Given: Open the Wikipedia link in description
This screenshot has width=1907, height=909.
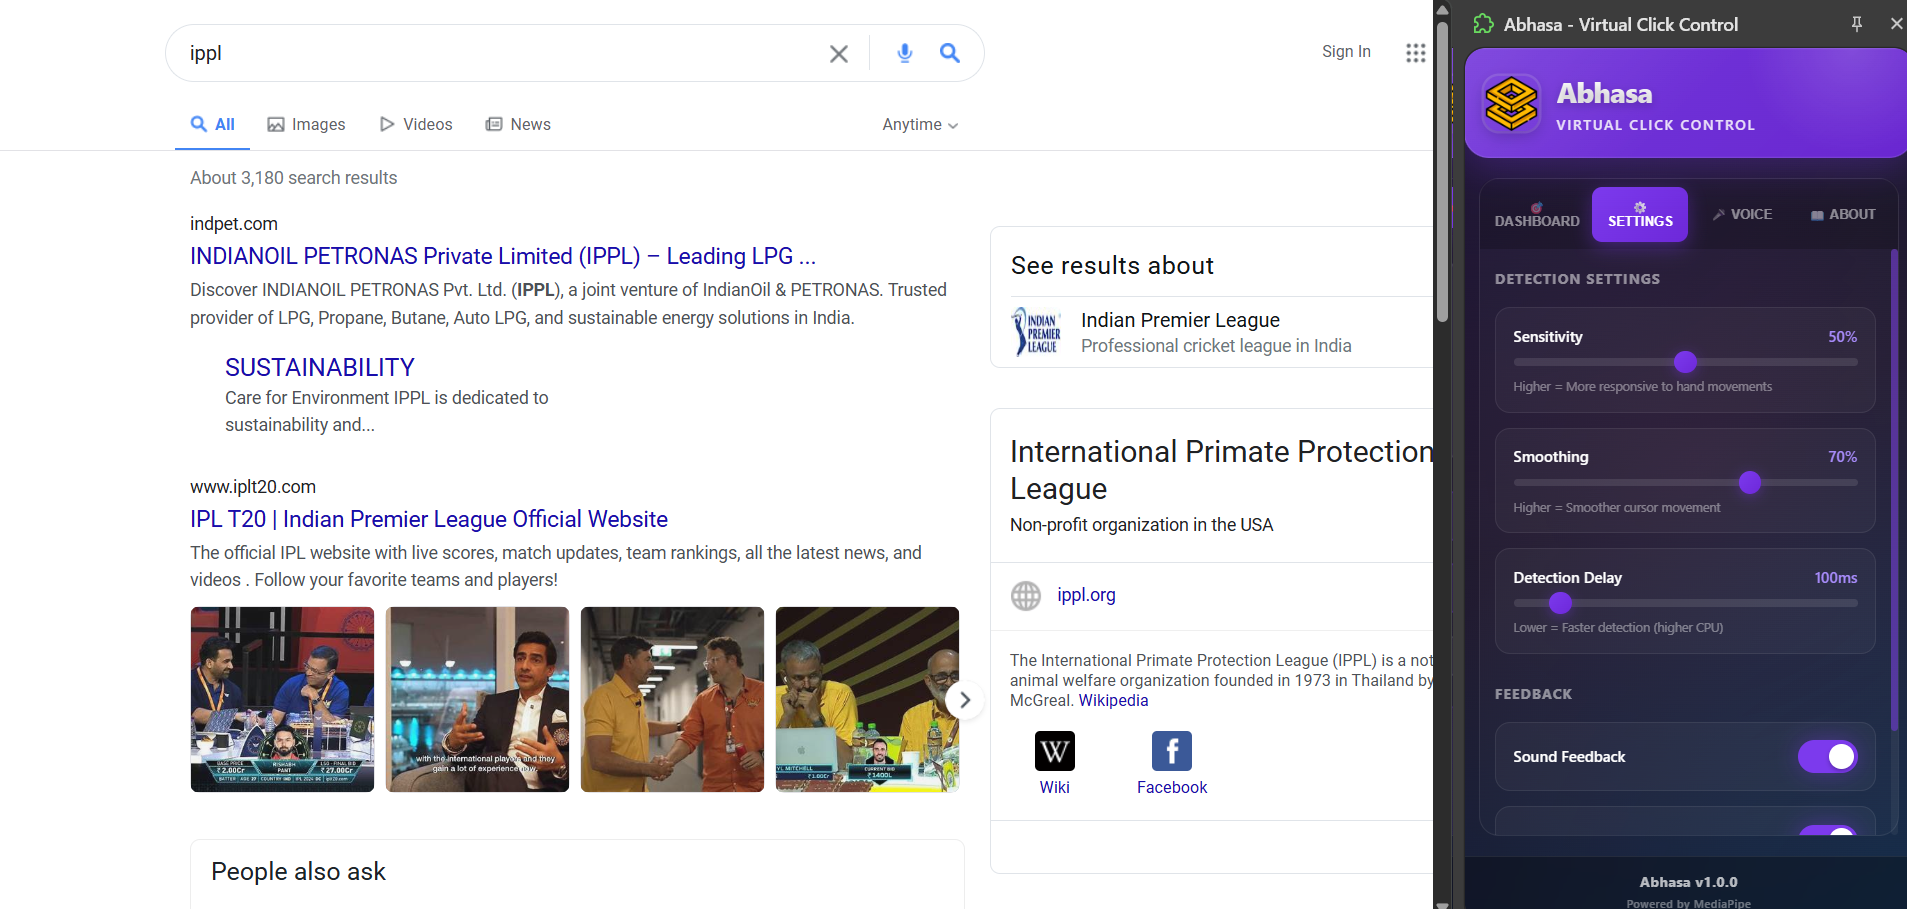Looking at the screenshot, I should tap(1113, 701).
